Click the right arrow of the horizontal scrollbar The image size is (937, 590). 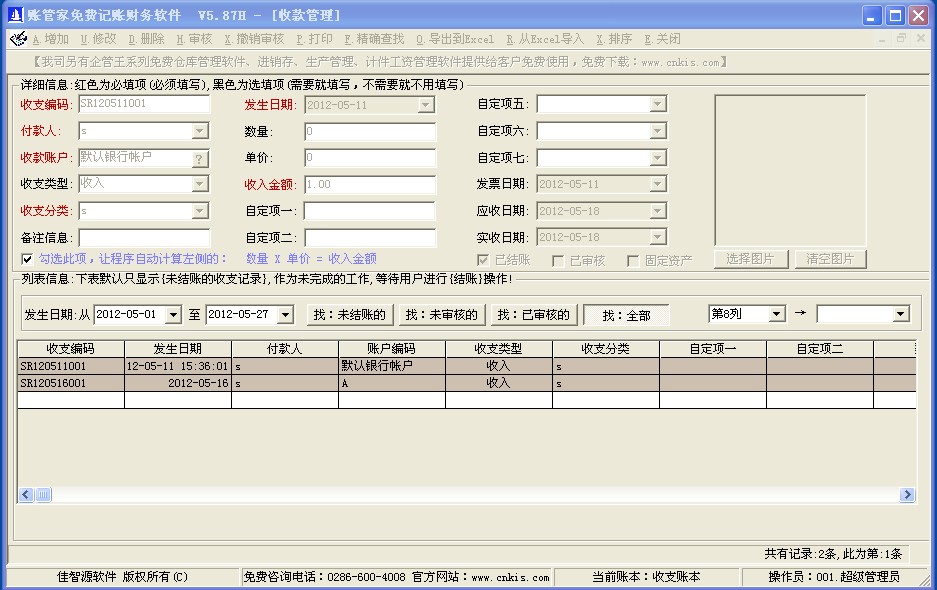pyautogui.click(x=907, y=495)
